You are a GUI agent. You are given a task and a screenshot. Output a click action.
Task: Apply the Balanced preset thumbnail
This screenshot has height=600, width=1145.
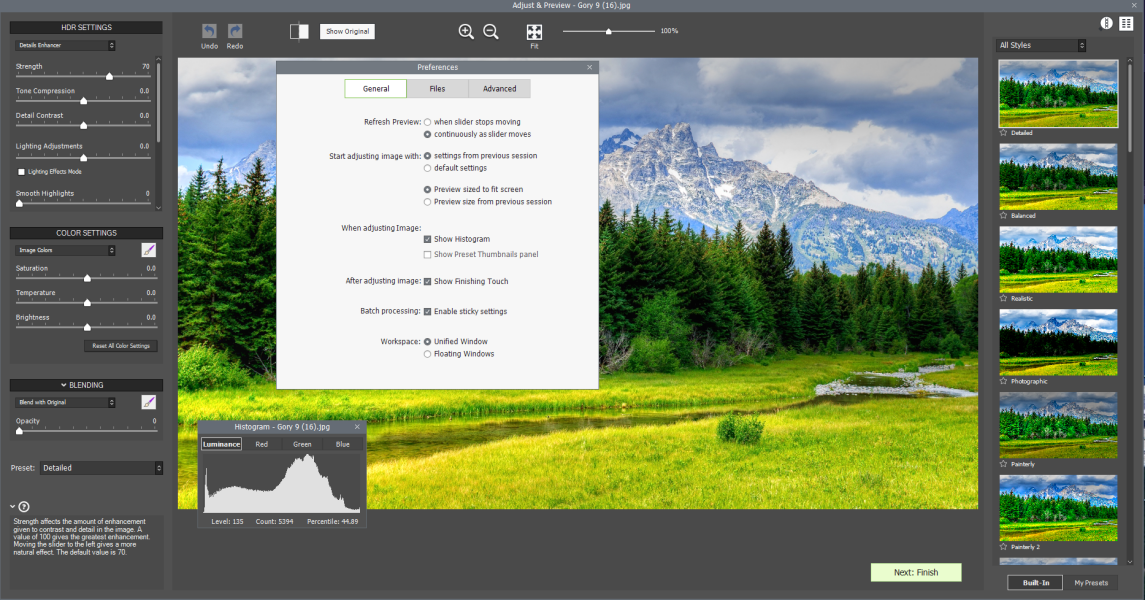click(1058, 177)
